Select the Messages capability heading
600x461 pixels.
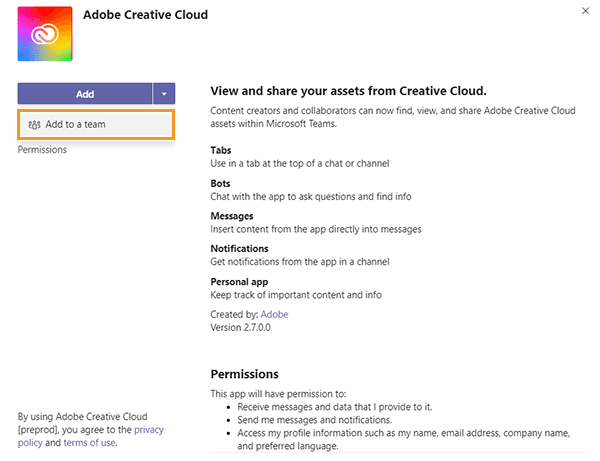pos(232,216)
